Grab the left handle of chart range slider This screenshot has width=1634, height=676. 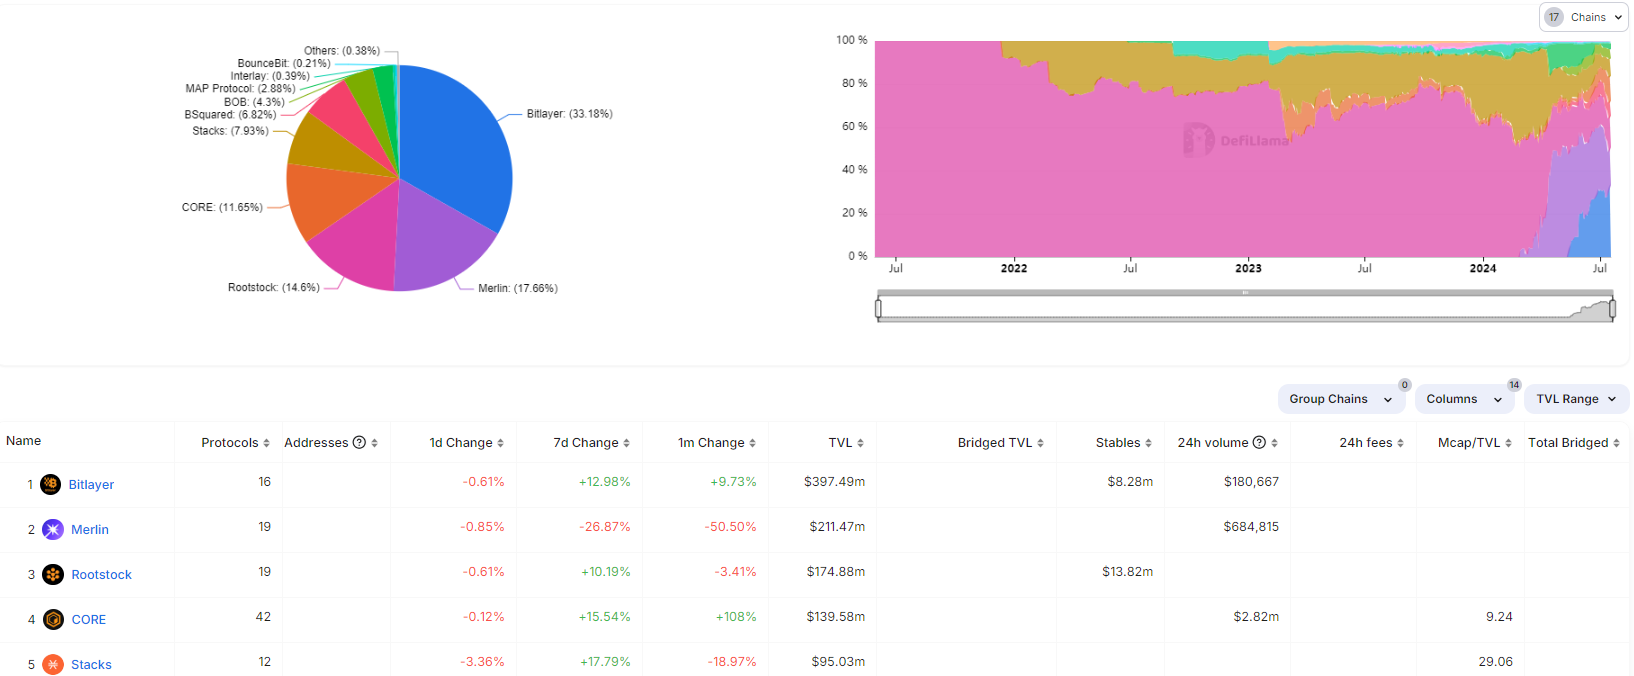pyautogui.click(x=878, y=309)
